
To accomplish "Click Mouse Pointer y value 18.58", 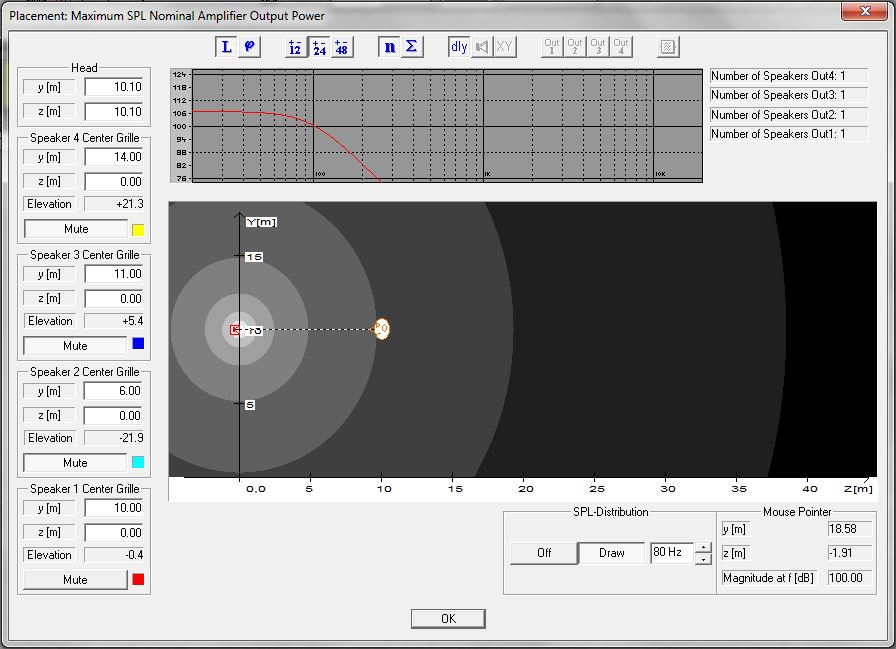I will tap(850, 529).
